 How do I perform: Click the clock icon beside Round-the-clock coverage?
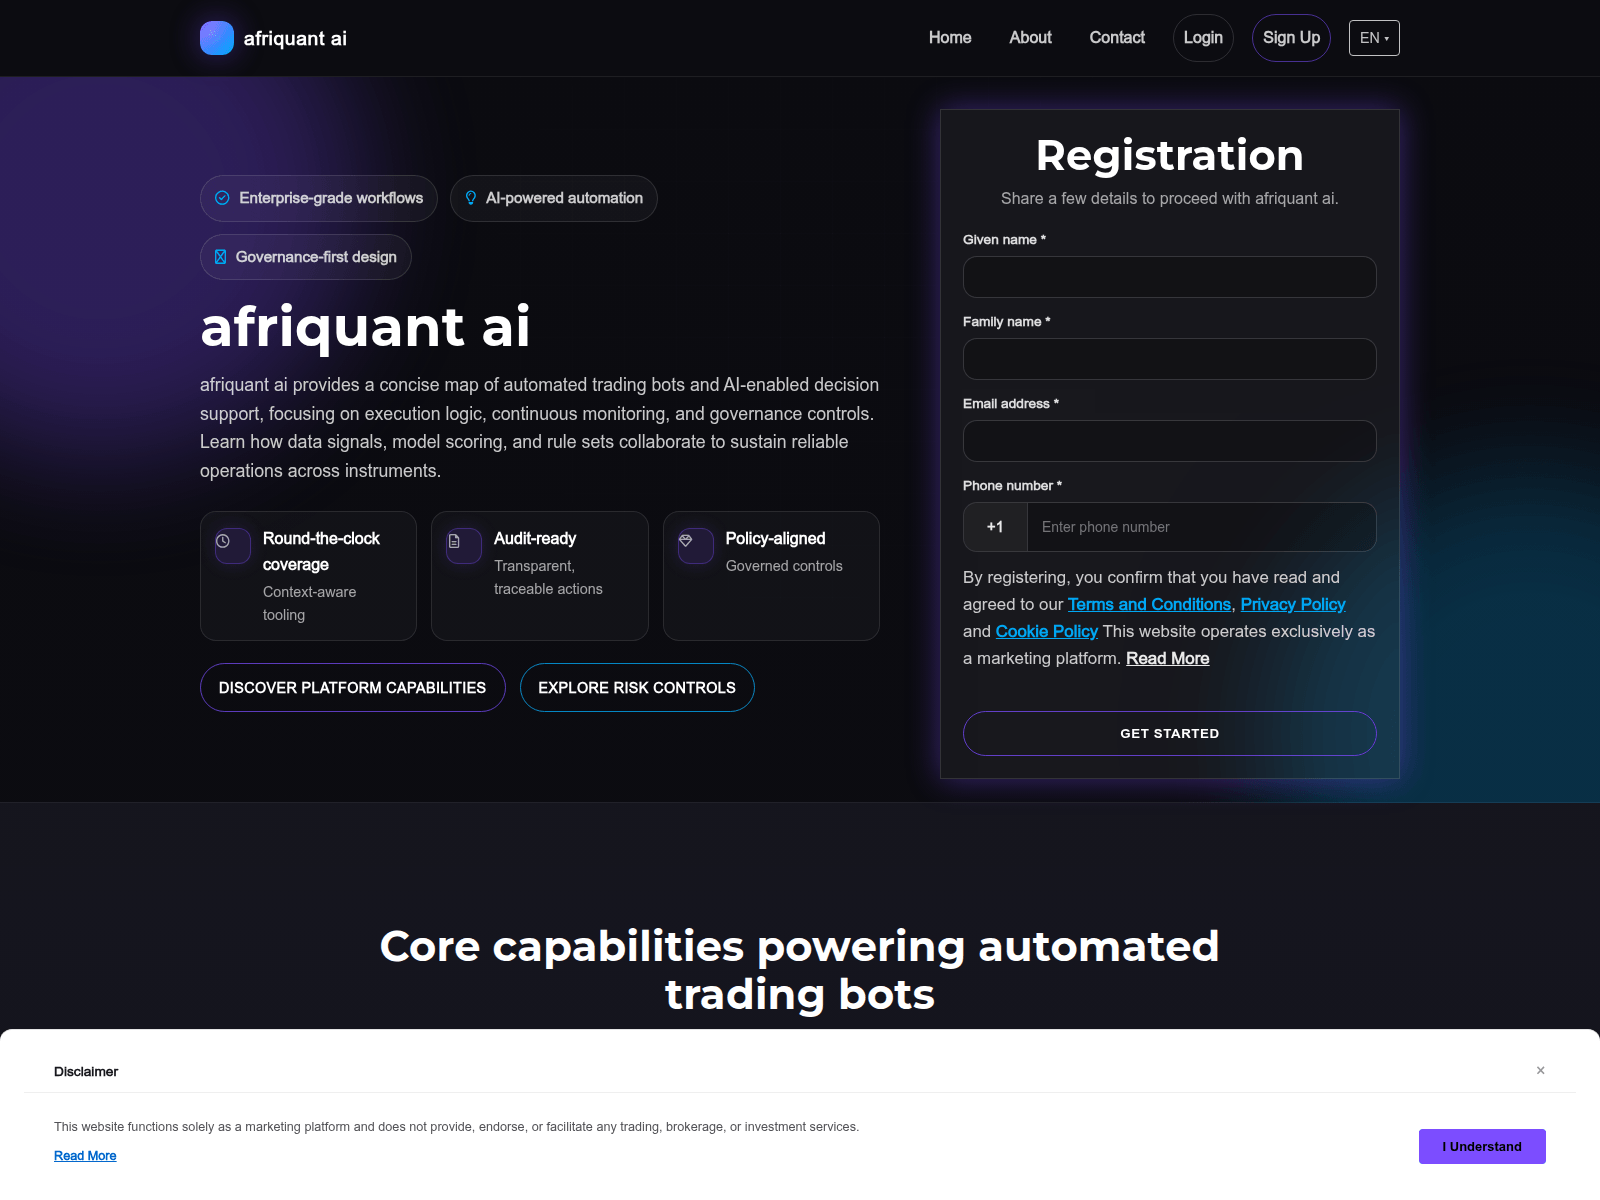(223, 541)
